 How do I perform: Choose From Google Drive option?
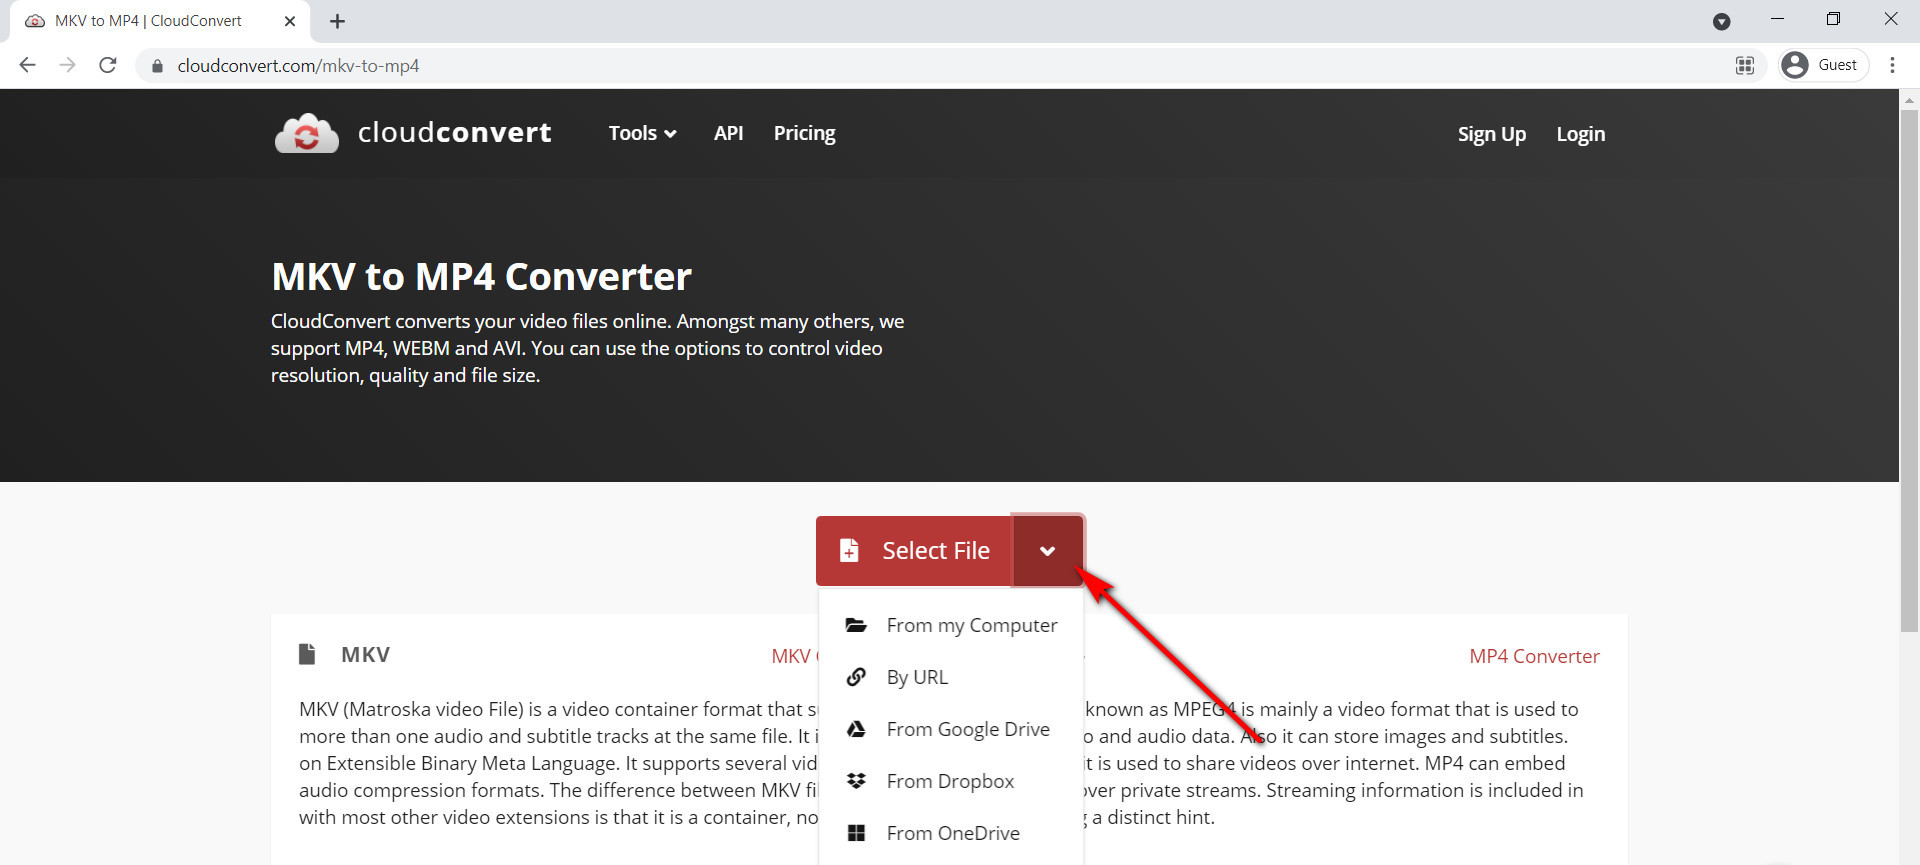(951, 729)
